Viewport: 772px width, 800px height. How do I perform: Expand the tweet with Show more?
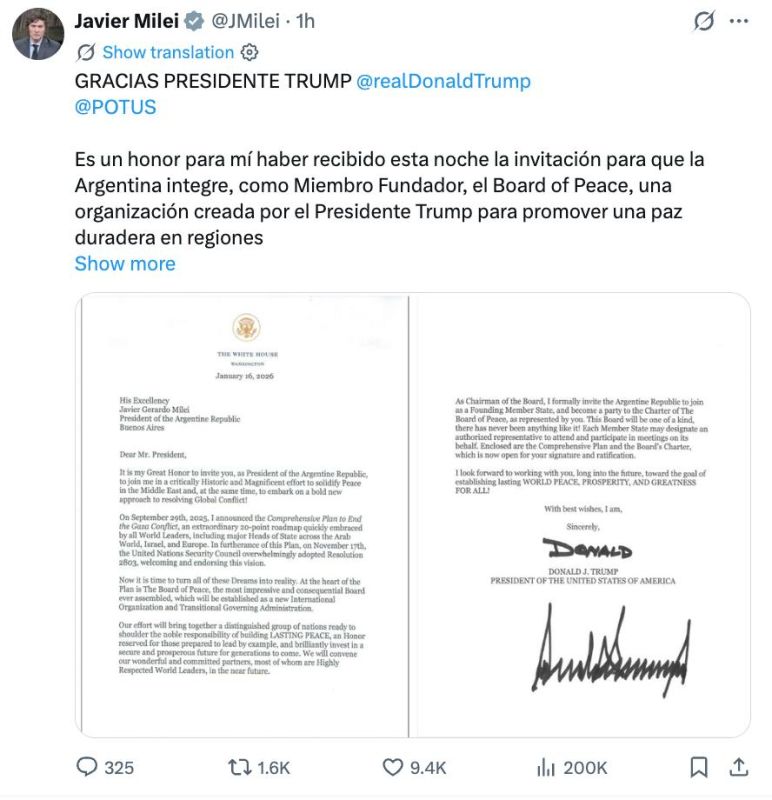(124, 263)
